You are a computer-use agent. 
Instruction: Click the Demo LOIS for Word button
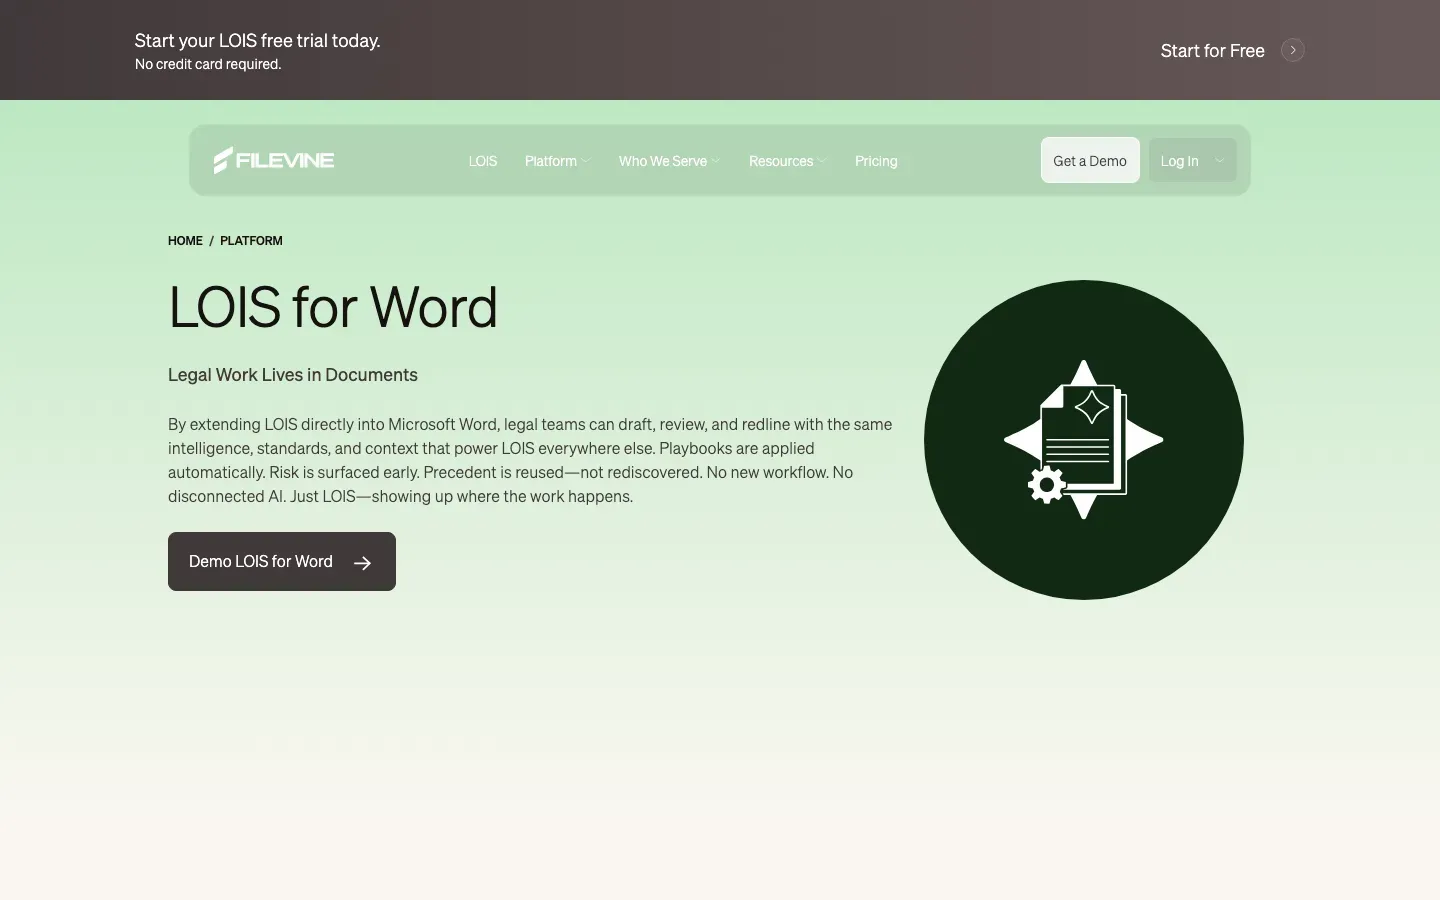282,561
